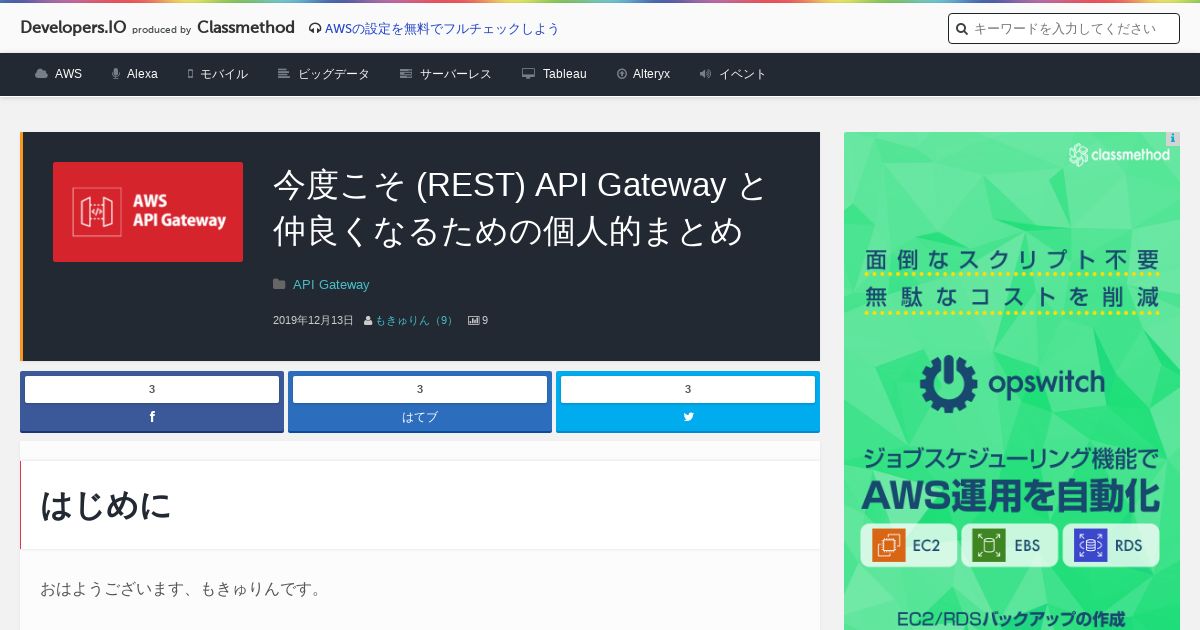Click the microphone icon next to Alexa

[116, 74]
